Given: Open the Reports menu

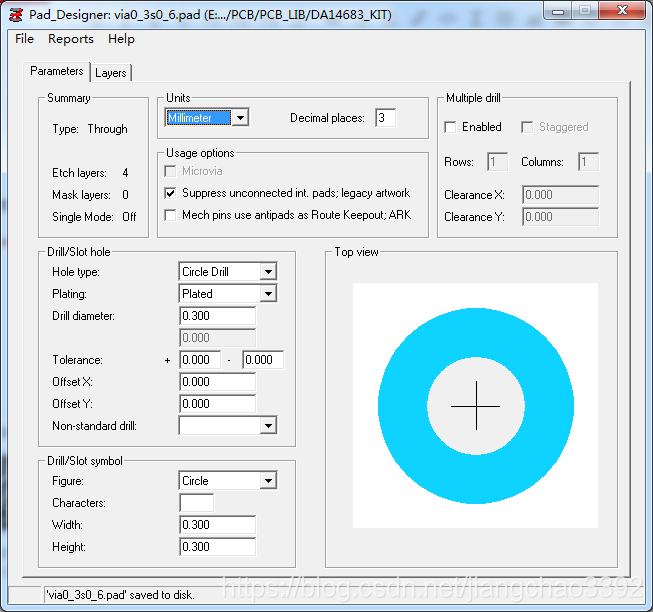Looking at the screenshot, I should click(71, 39).
